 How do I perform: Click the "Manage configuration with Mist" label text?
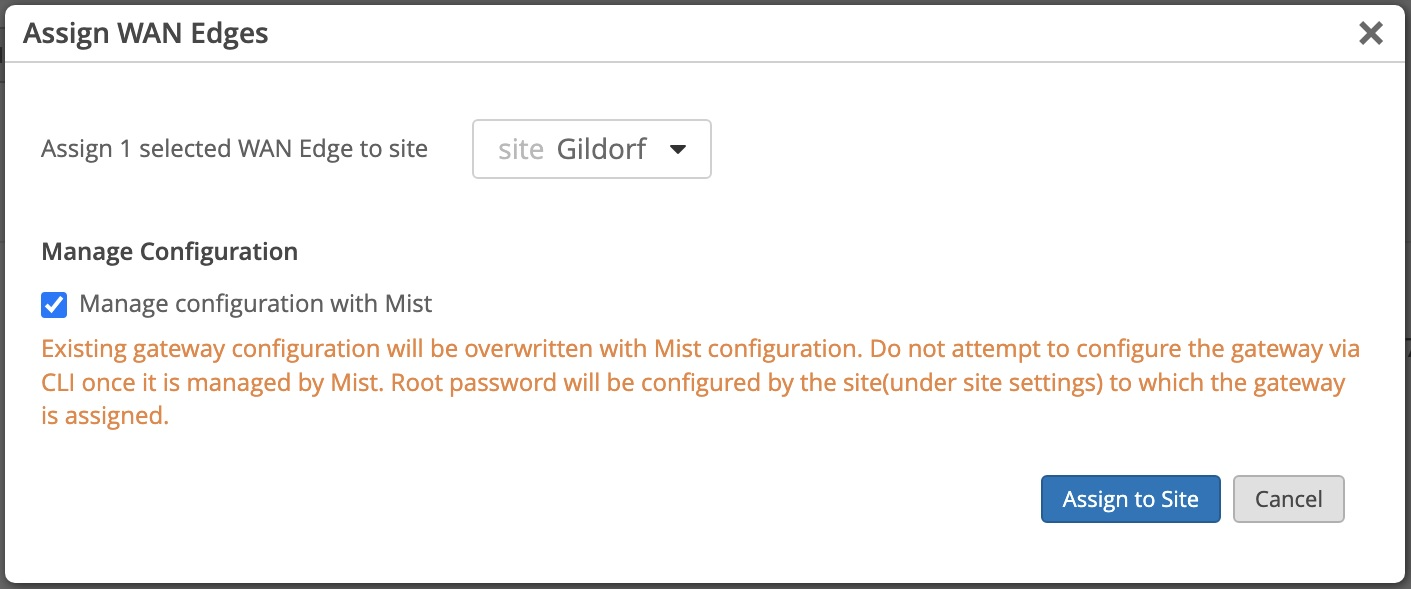[x=255, y=304]
